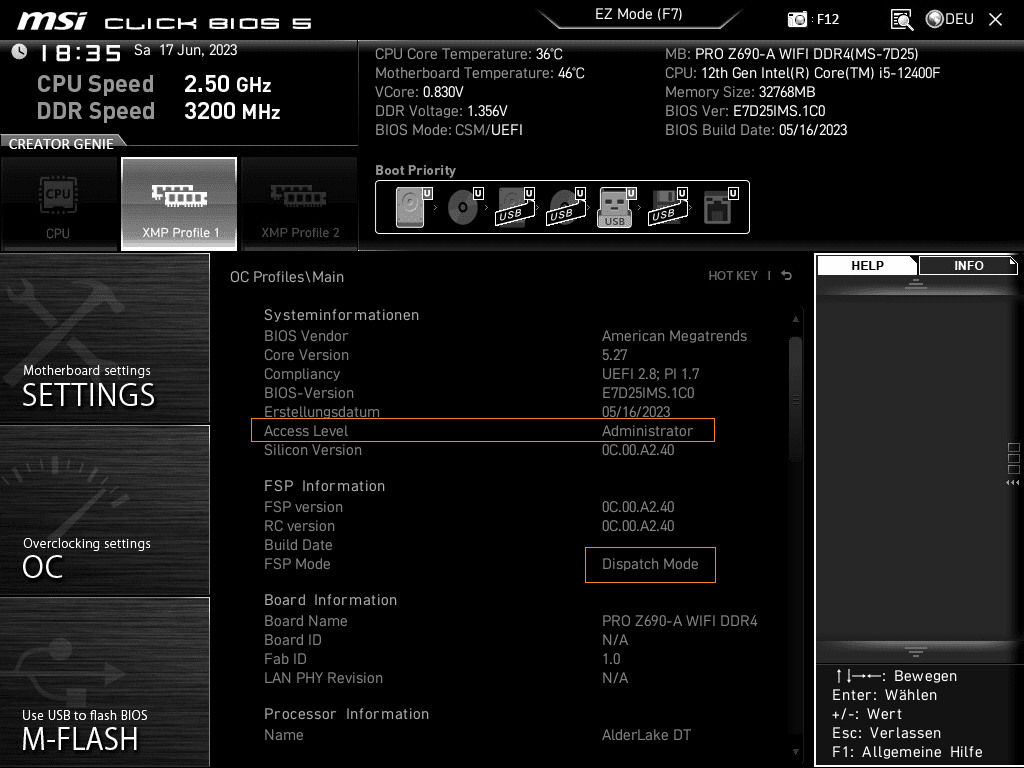This screenshot has width=1024, height=768.
Task: Select the RC version row
Action: 469,526
